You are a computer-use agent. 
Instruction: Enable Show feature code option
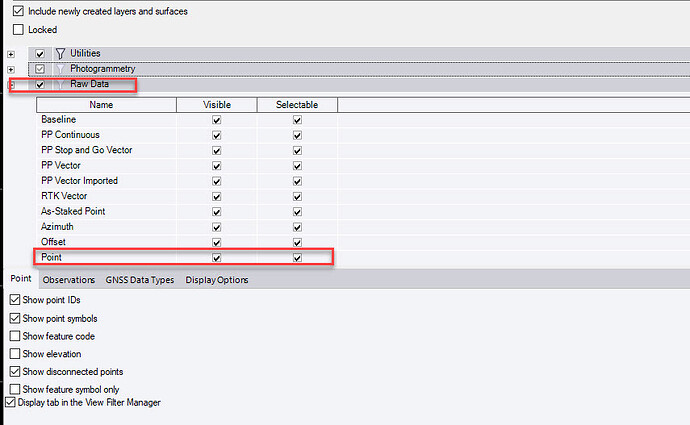tap(14, 336)
